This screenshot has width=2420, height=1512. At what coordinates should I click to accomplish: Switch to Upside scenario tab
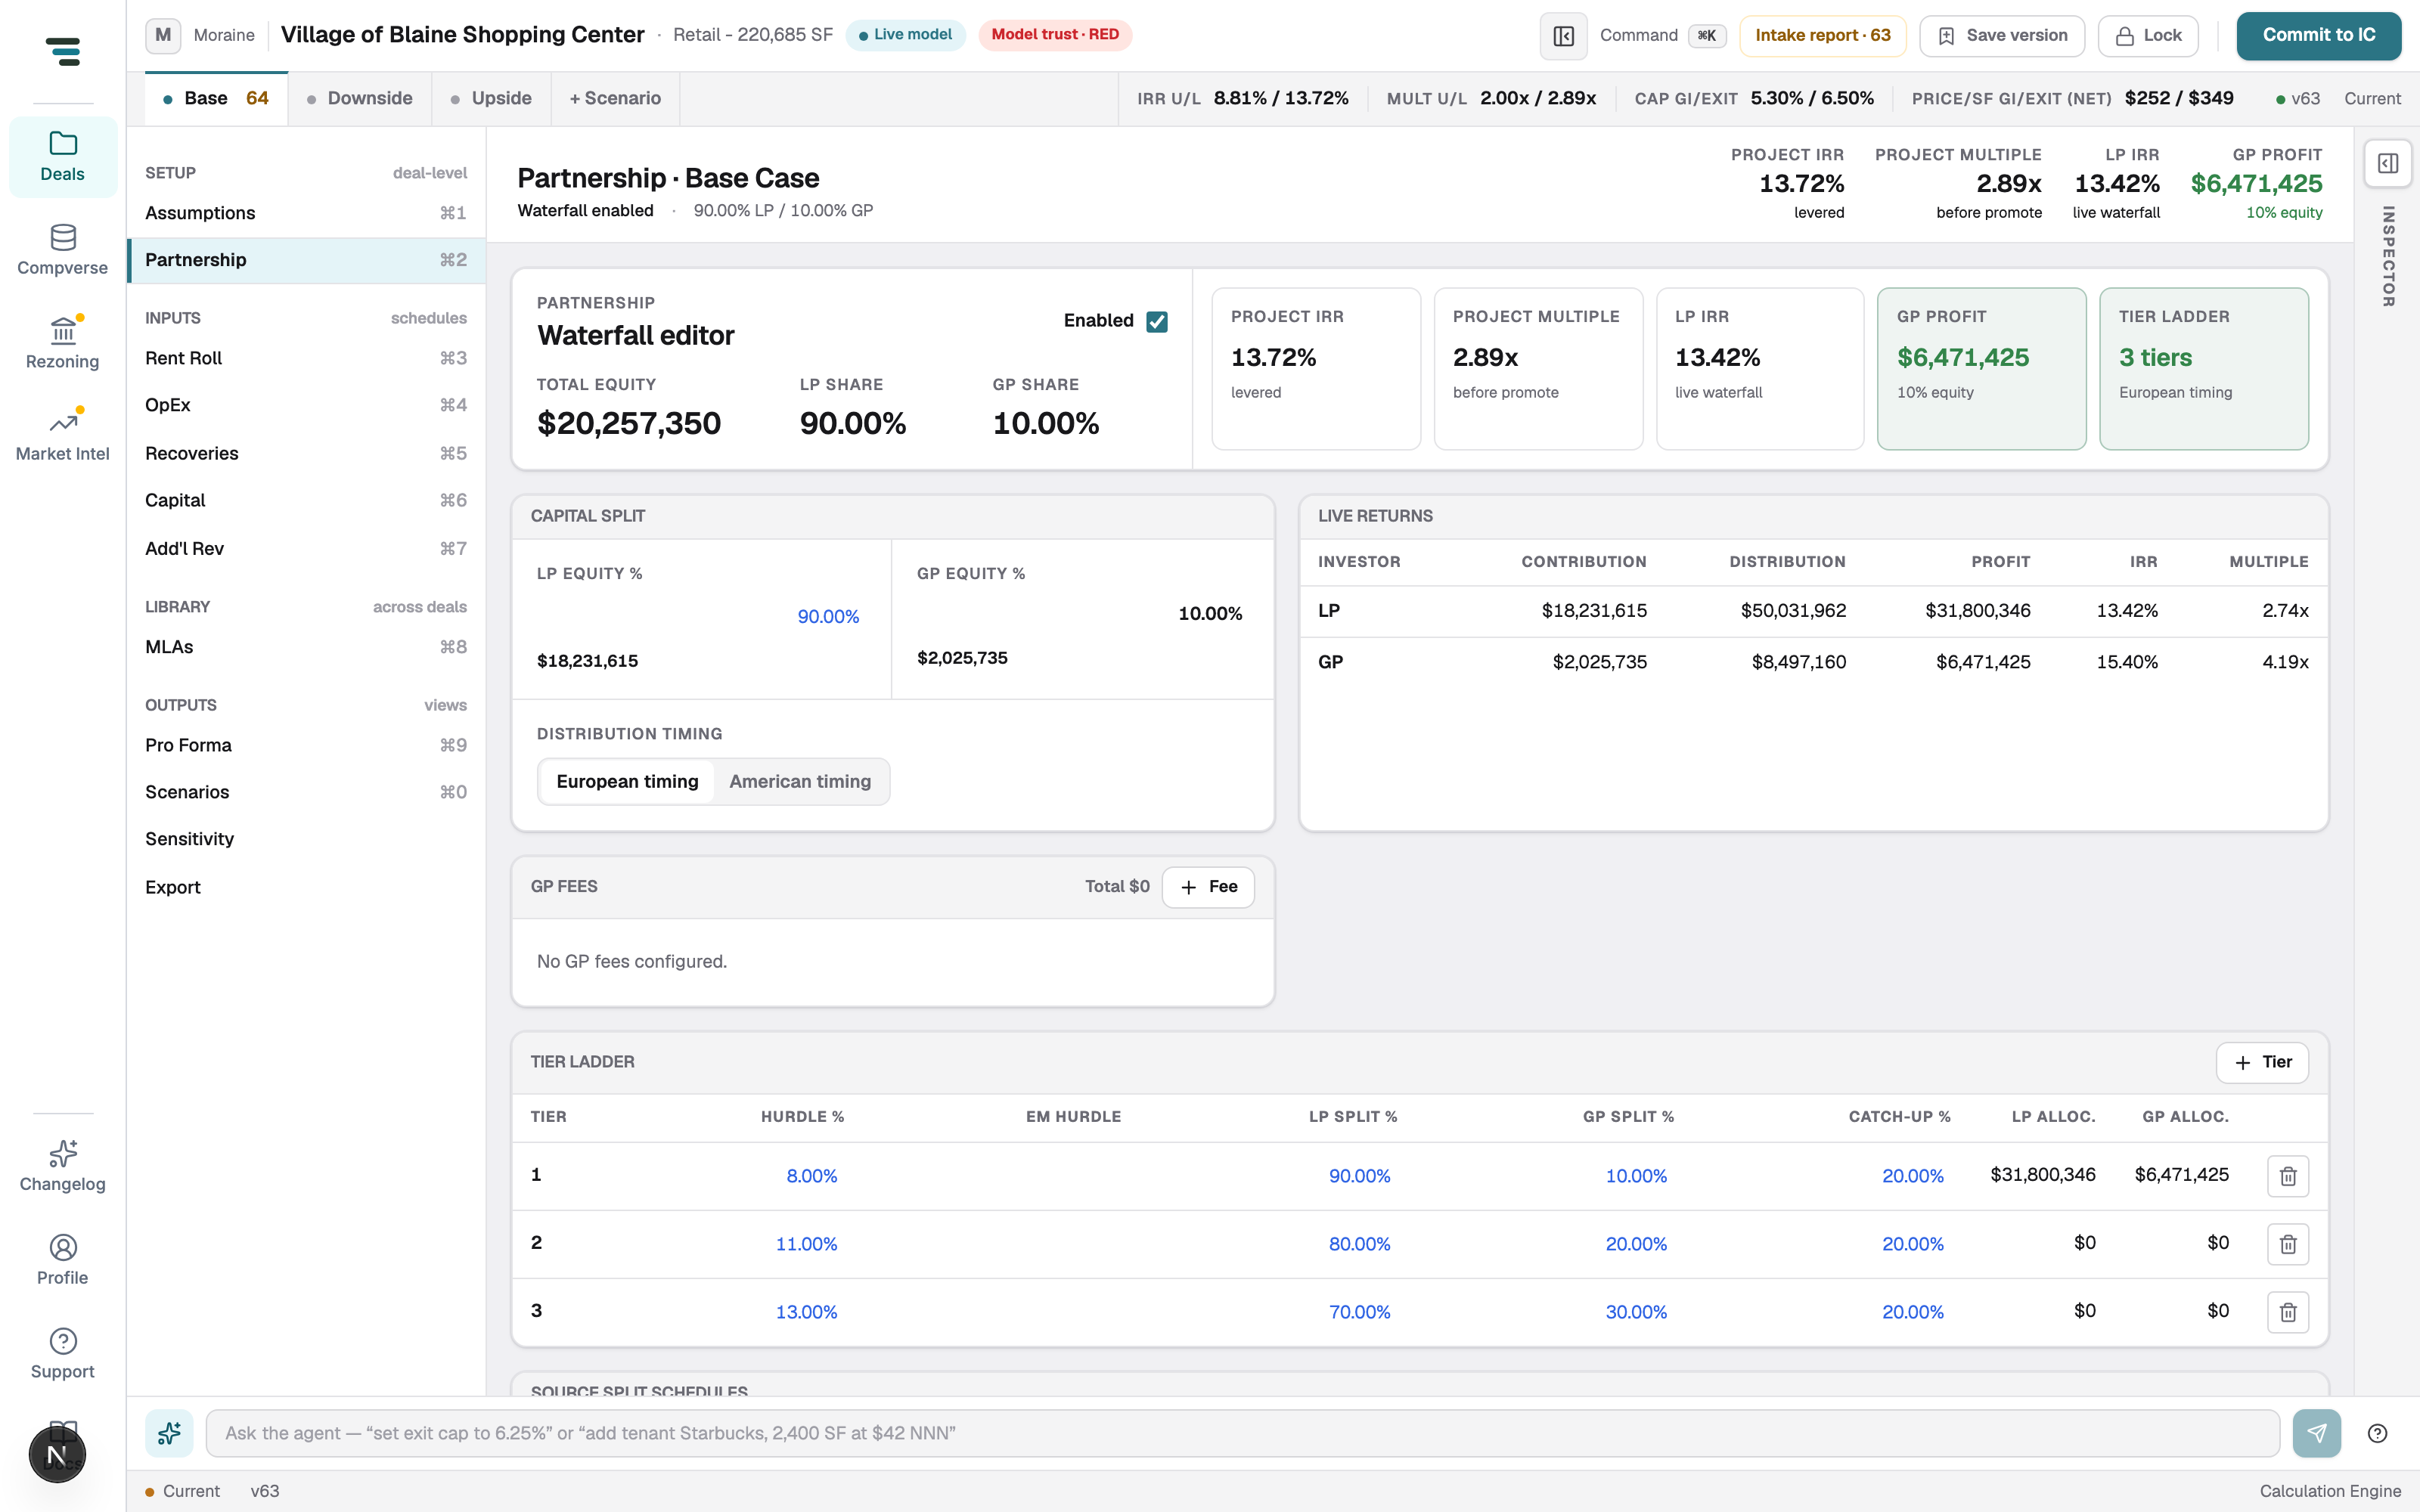click(491, 98)
